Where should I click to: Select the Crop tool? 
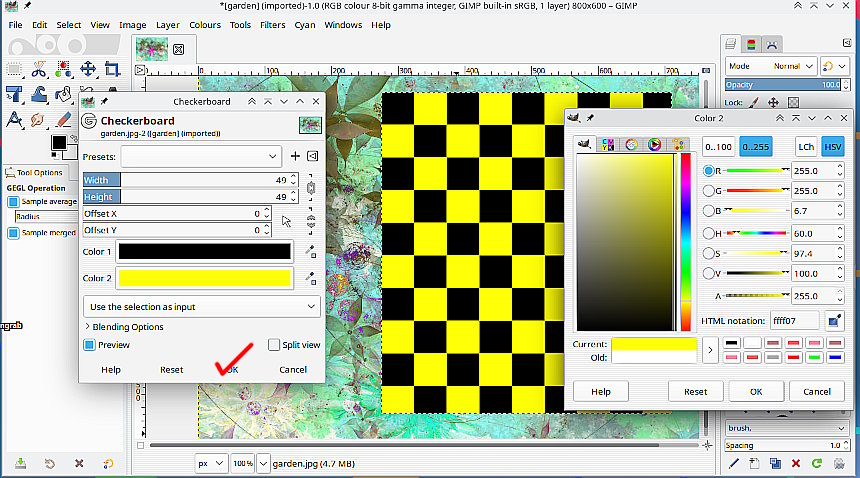[x=112, y=70]
